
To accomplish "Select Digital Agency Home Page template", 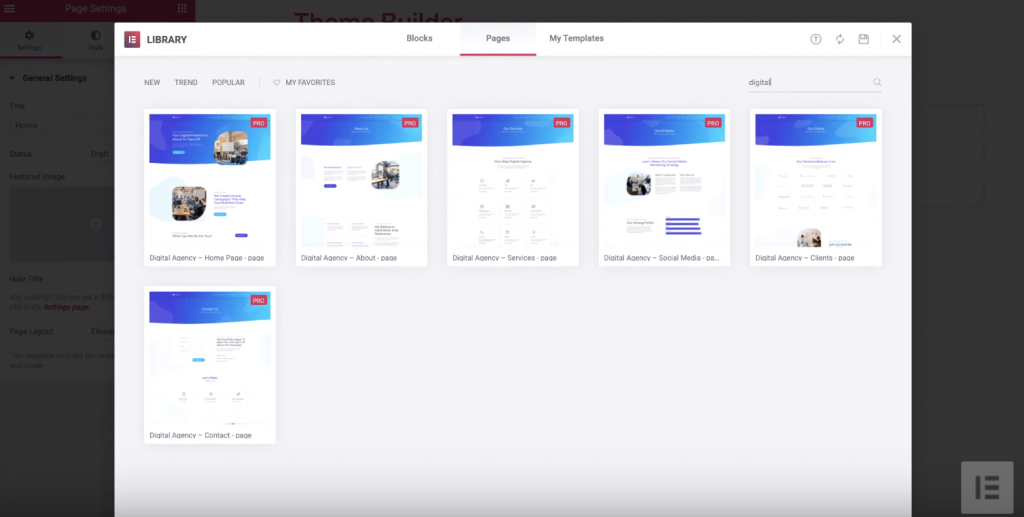I will pyautogui.click(x=210, y=180).
